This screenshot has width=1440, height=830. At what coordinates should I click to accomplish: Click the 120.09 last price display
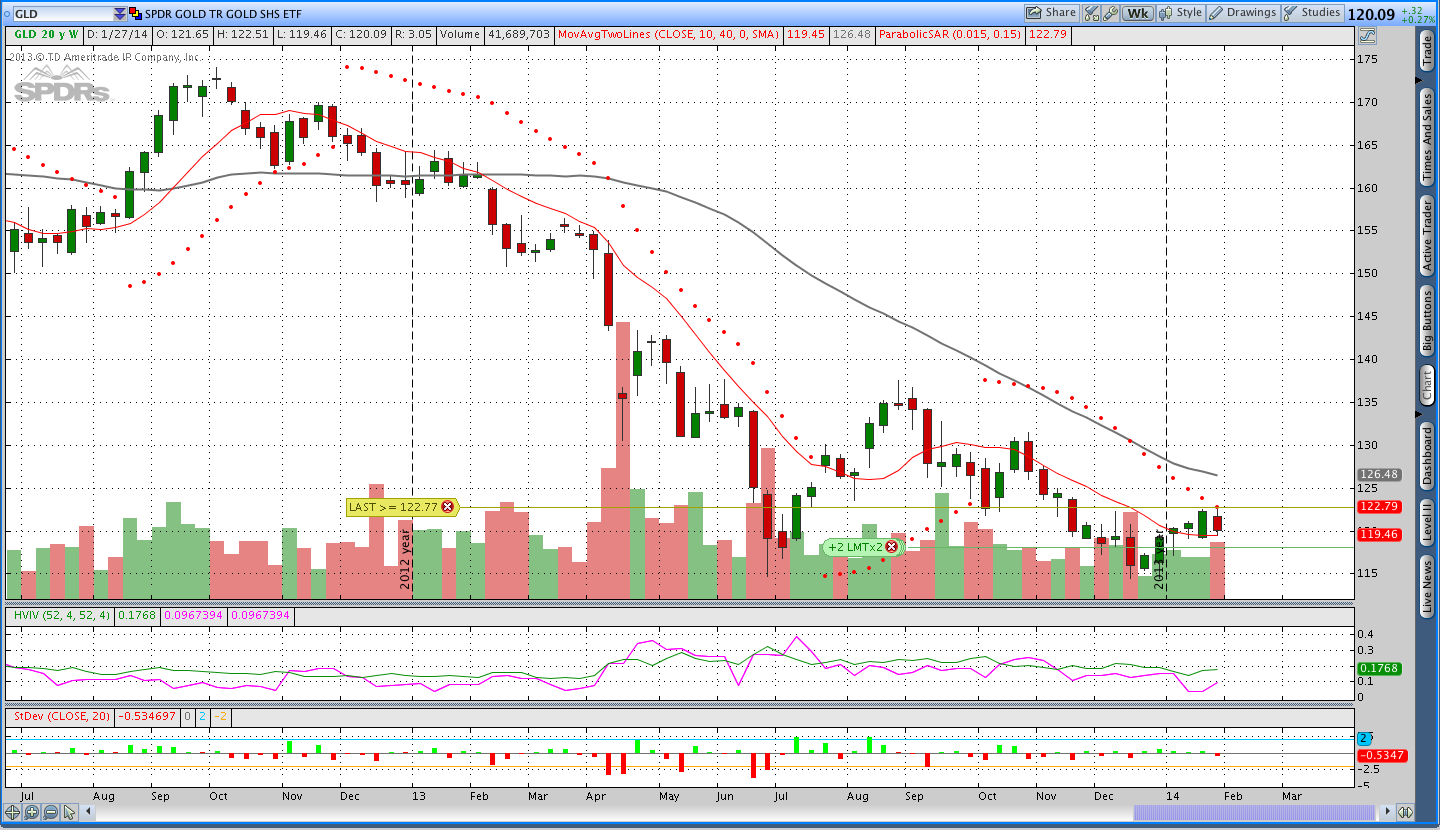(x=1371, y=14)
